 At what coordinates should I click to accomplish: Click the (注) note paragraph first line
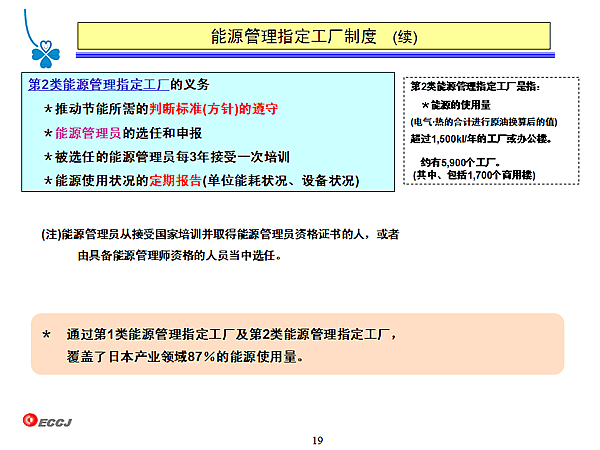click(x=220, y=234)
